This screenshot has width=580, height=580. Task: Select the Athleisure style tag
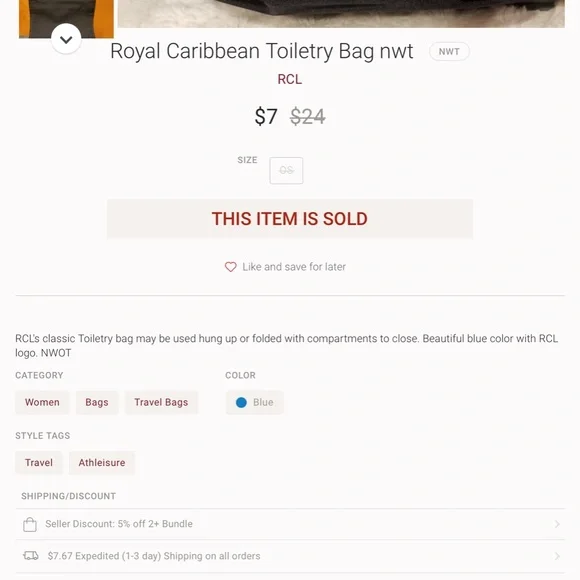pyautogui.click(x=102, y=463)
